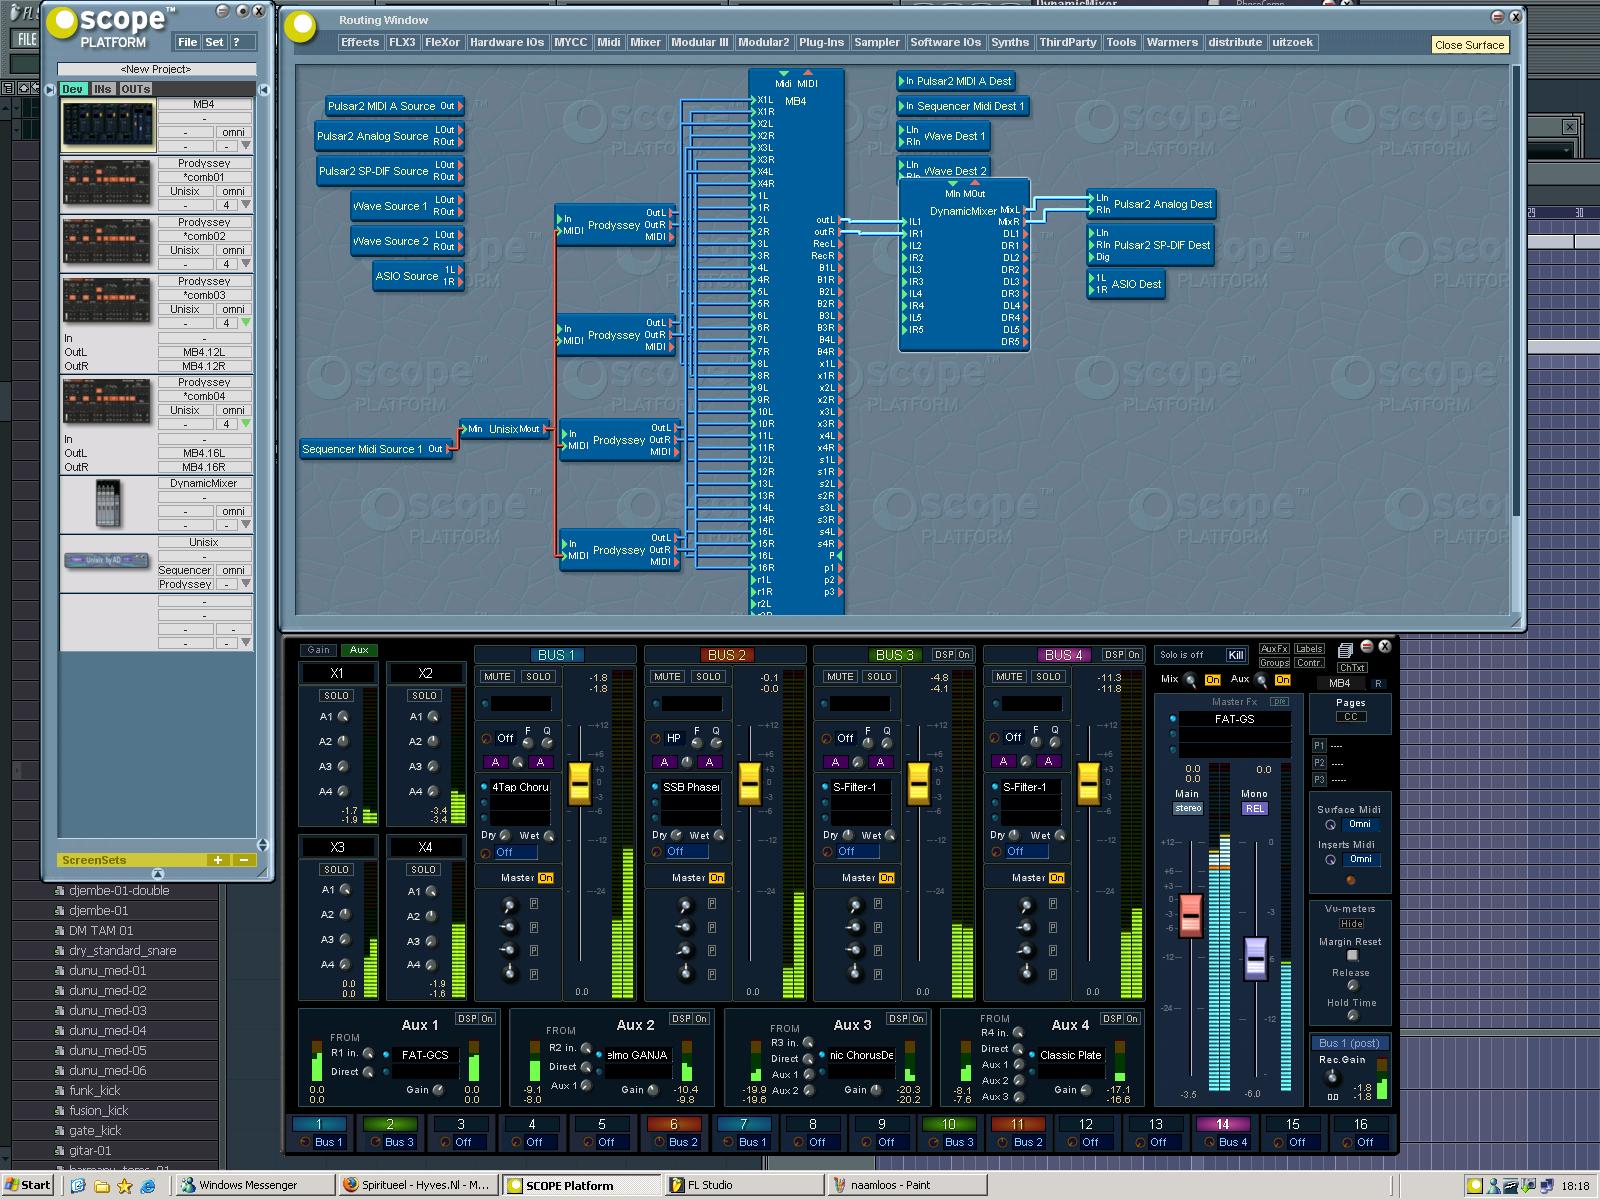Click the Sequencer Midi Source 1 module
The height and width of the screenshot is (1200, 1600).
click(x=375, y=449)
